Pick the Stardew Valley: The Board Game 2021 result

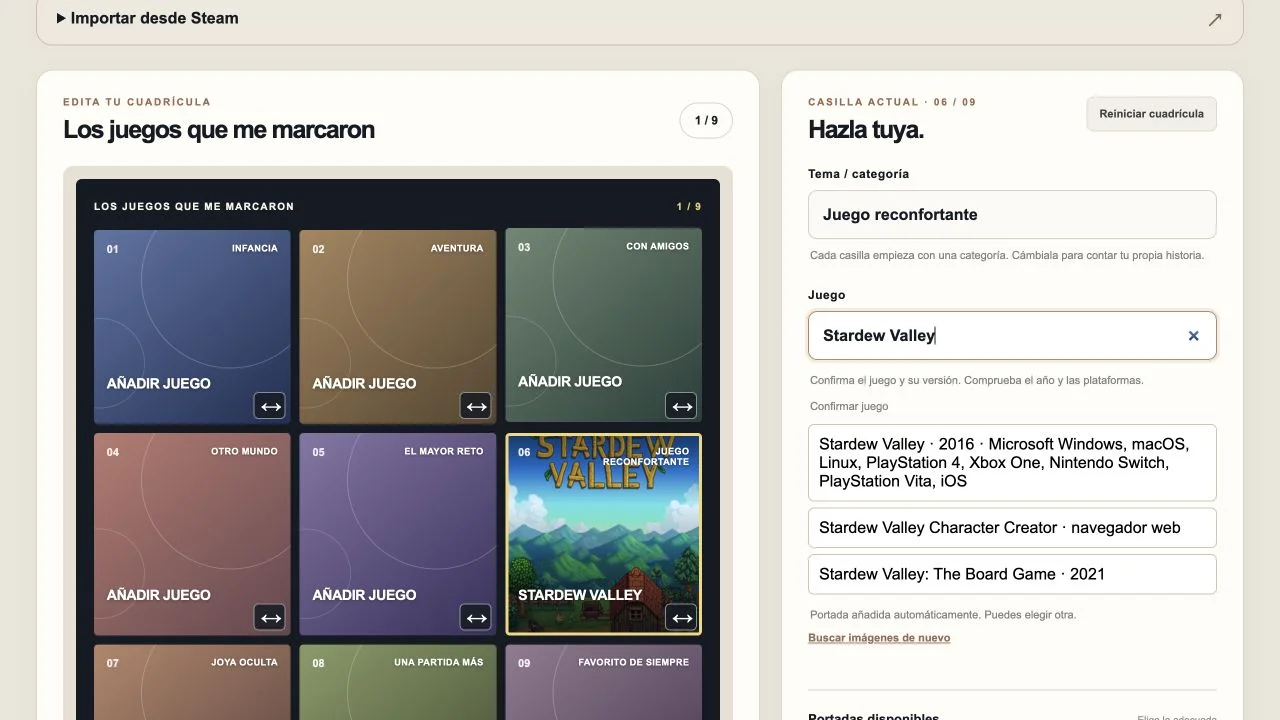(x=1012, y=574)
